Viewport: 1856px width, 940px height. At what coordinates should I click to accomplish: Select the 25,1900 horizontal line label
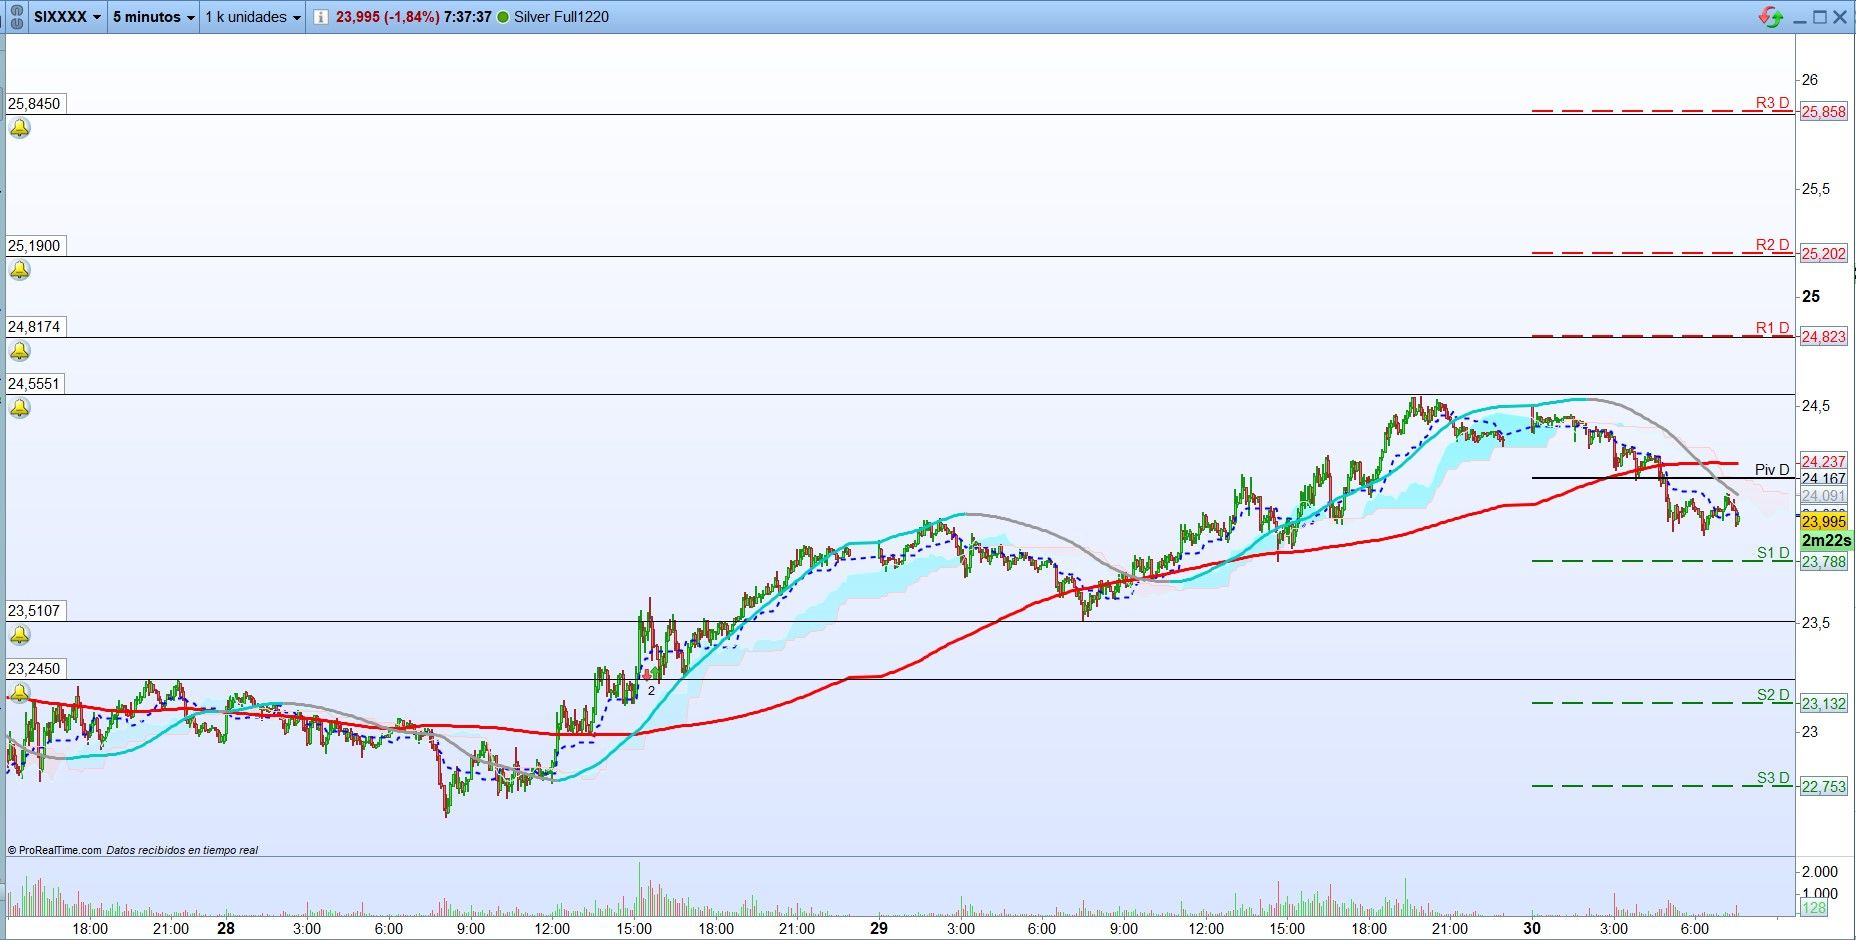pos(34,246)
